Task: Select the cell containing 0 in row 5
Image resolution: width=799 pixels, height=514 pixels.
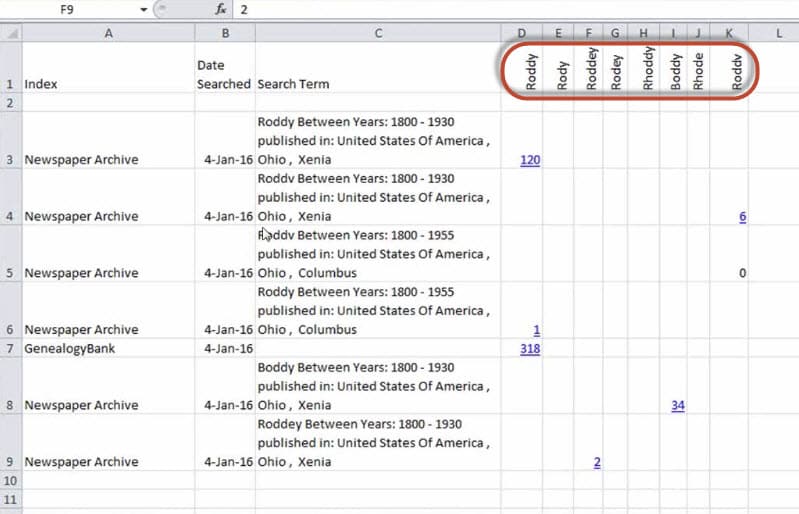Action: point(742,273)
